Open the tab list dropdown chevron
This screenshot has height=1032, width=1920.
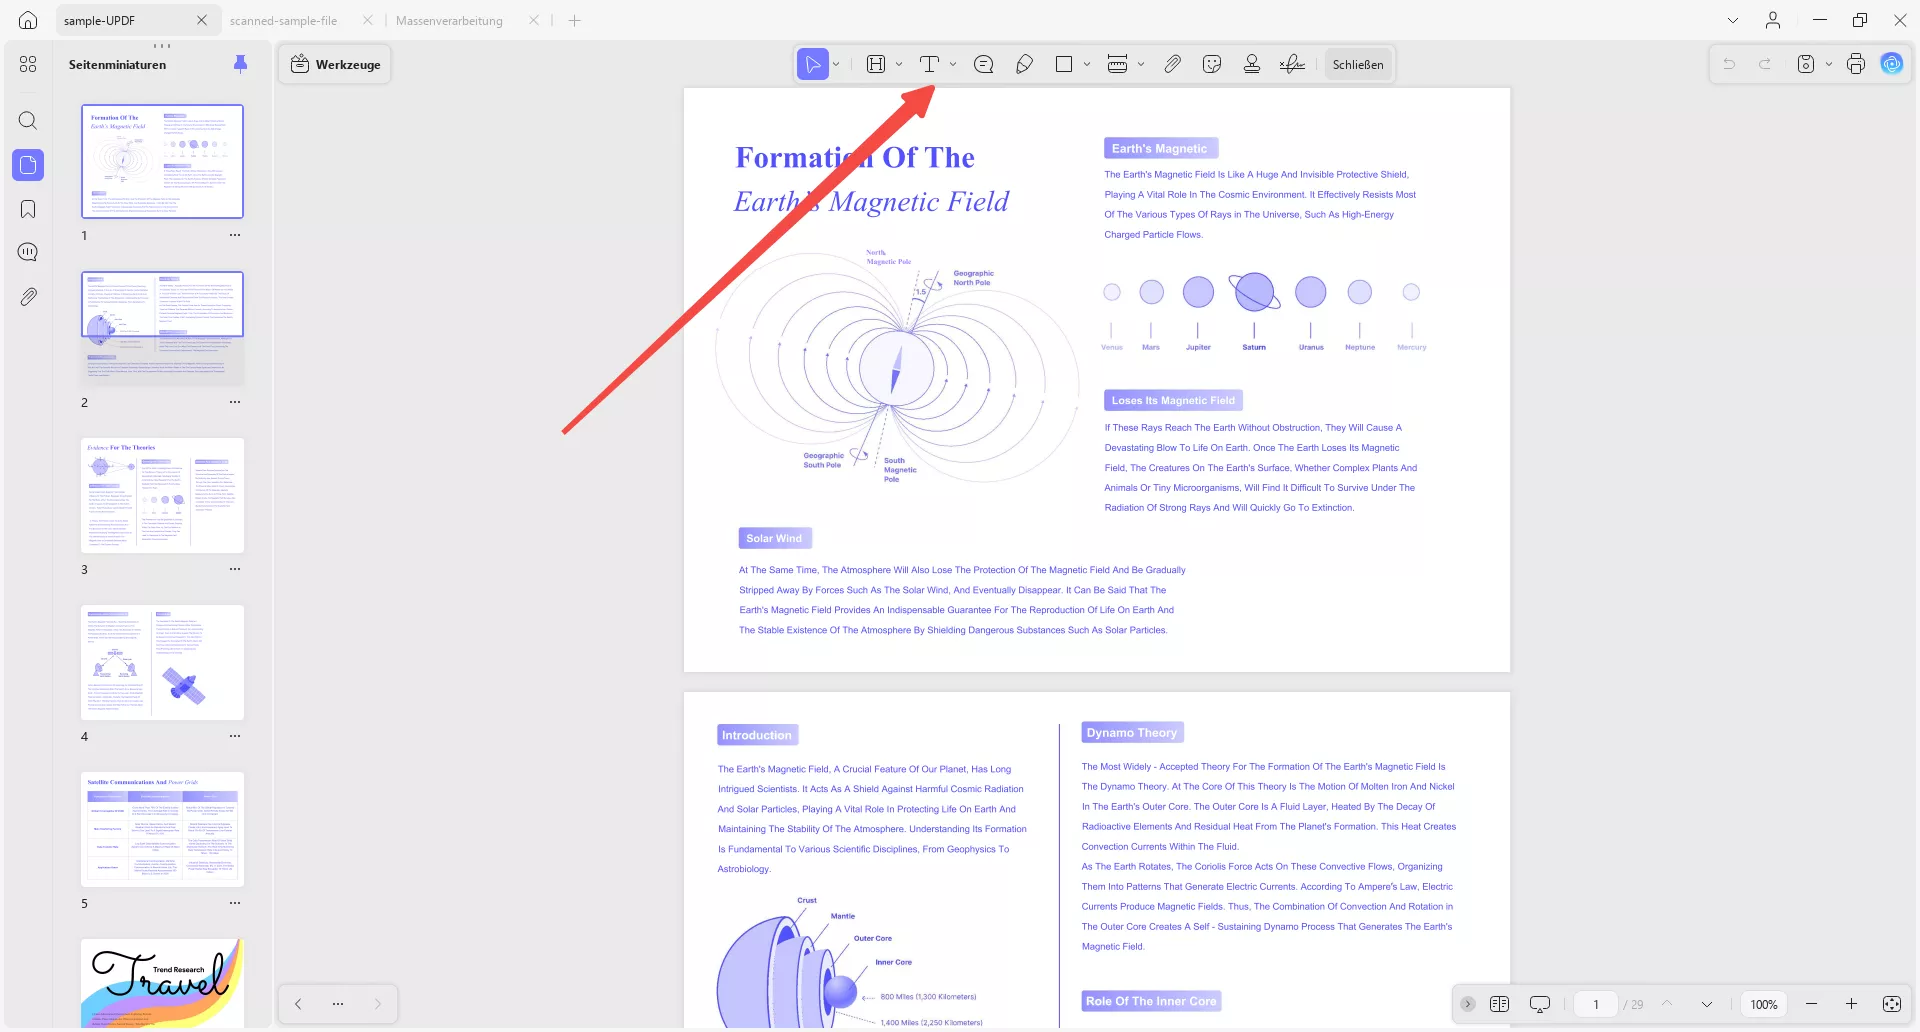pos(1733,20)
